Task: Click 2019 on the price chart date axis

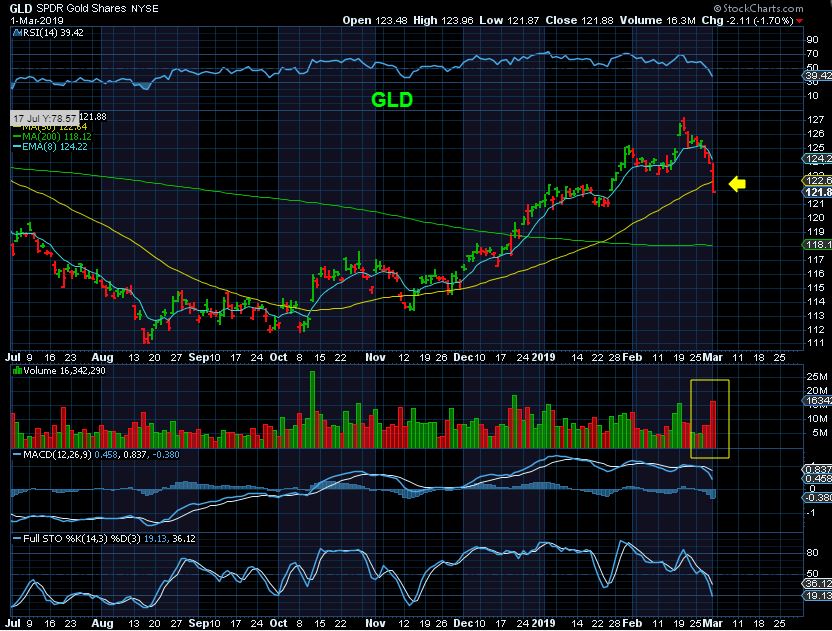Action: pyautogui.click(x=543, y=357)
